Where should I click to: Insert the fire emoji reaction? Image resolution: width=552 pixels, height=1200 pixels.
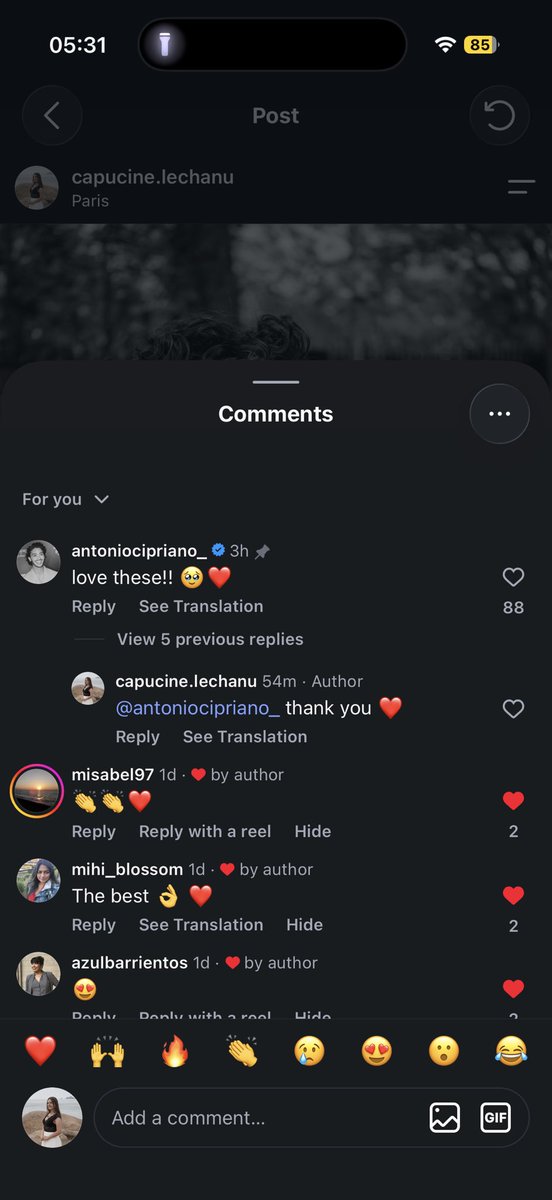click(175, 1051)
